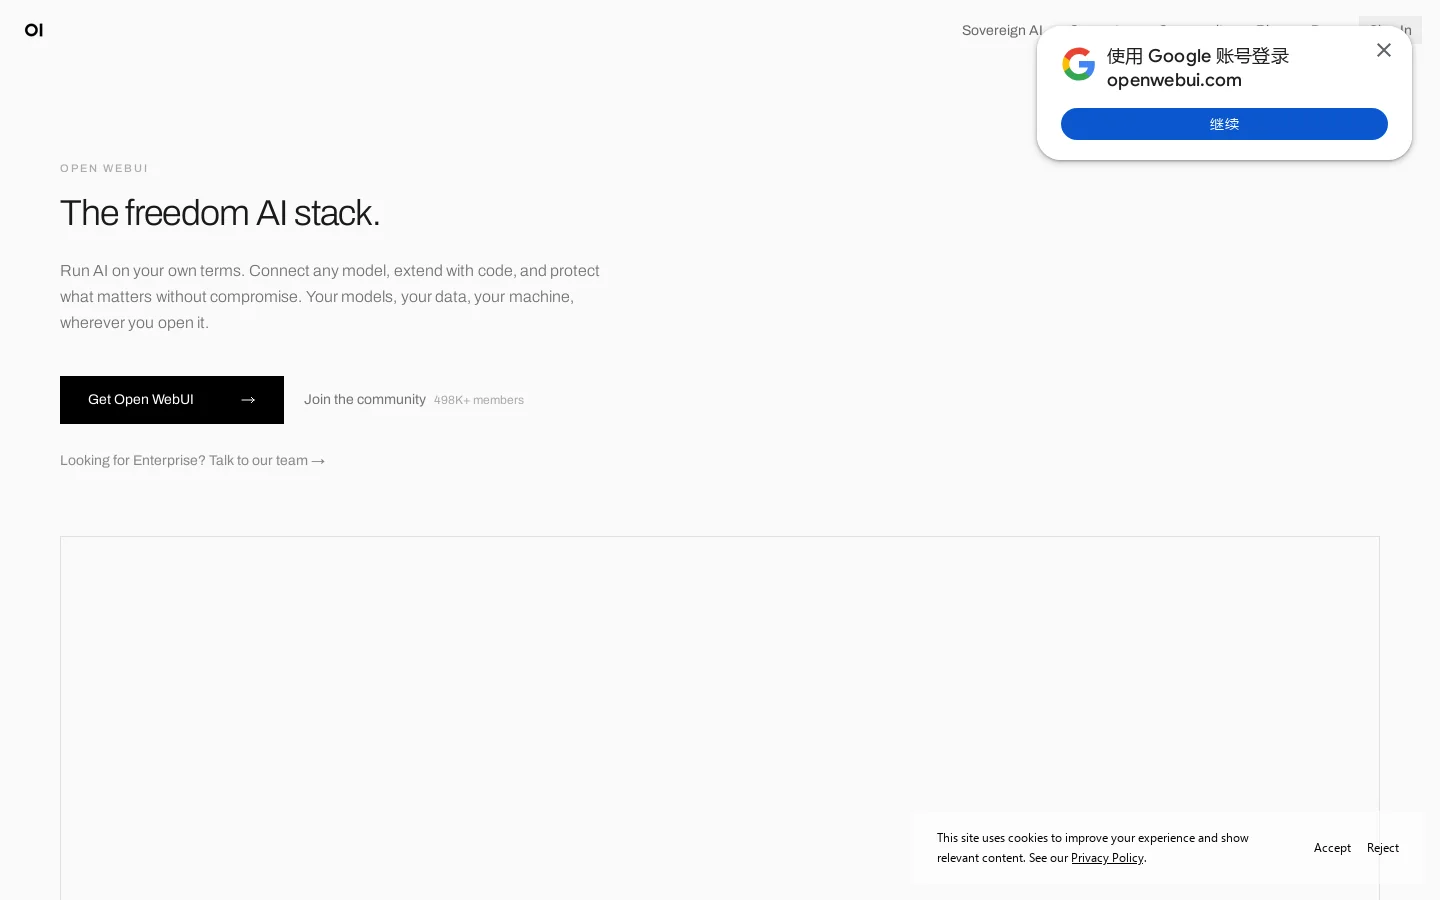Screen dimensions: 1440x900
Task: Click the OPEN WEBUI eyebrow label
Action: tap(104, 168)
